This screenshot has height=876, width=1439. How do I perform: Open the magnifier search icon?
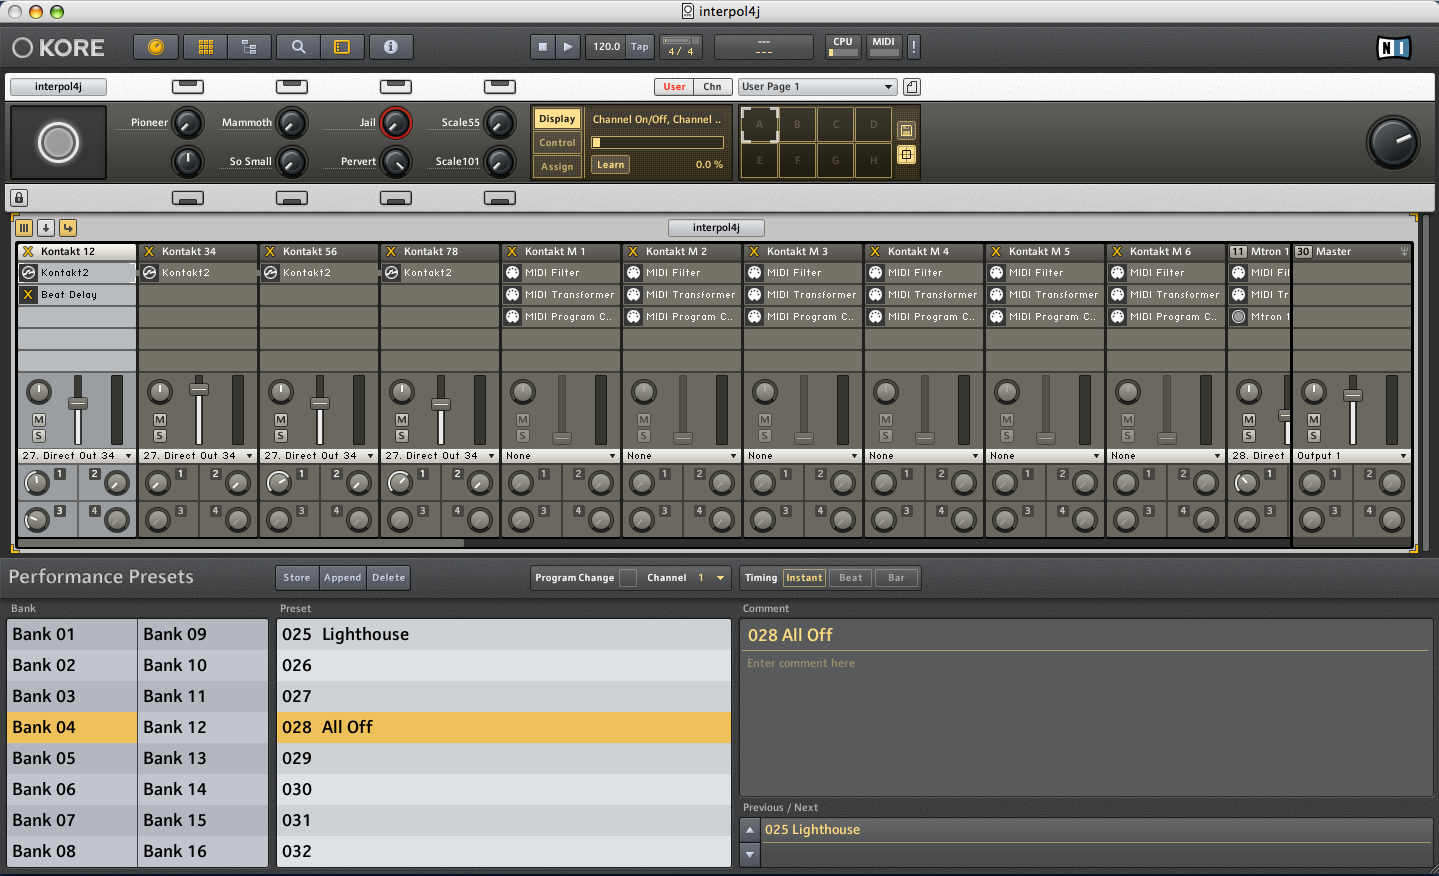[298, 47]
